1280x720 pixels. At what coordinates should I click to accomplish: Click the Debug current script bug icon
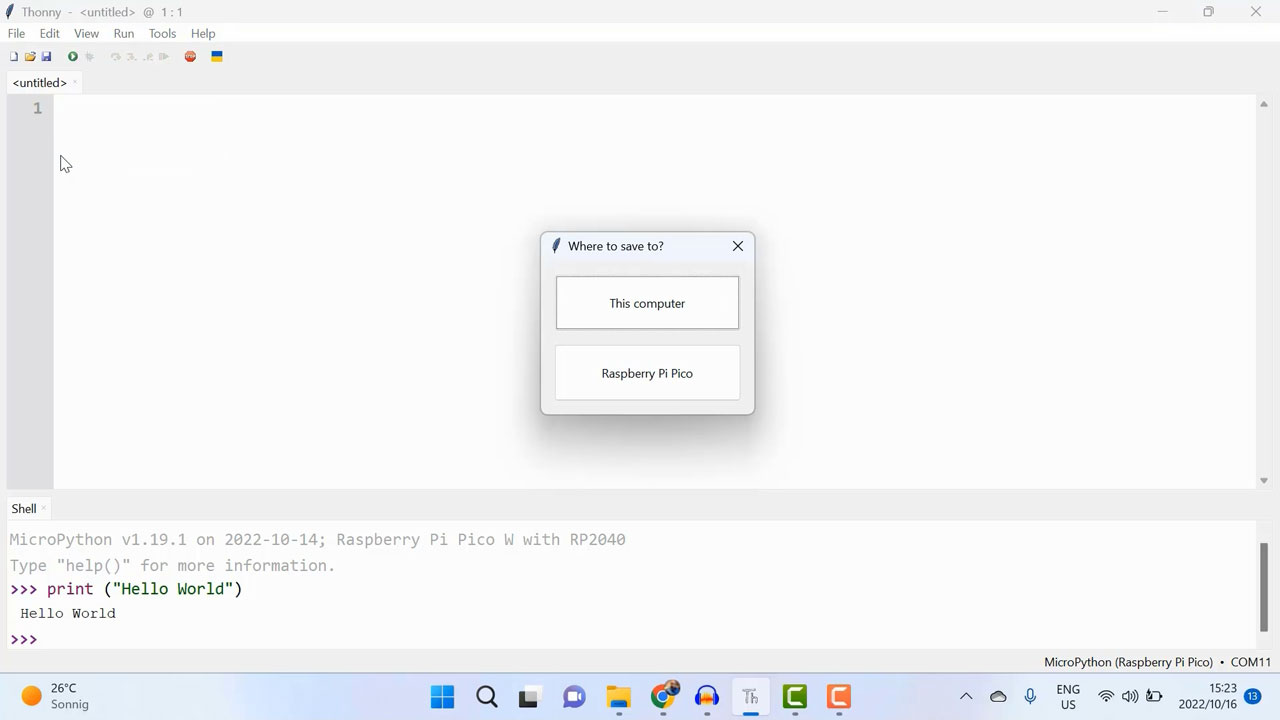(89, 57)
